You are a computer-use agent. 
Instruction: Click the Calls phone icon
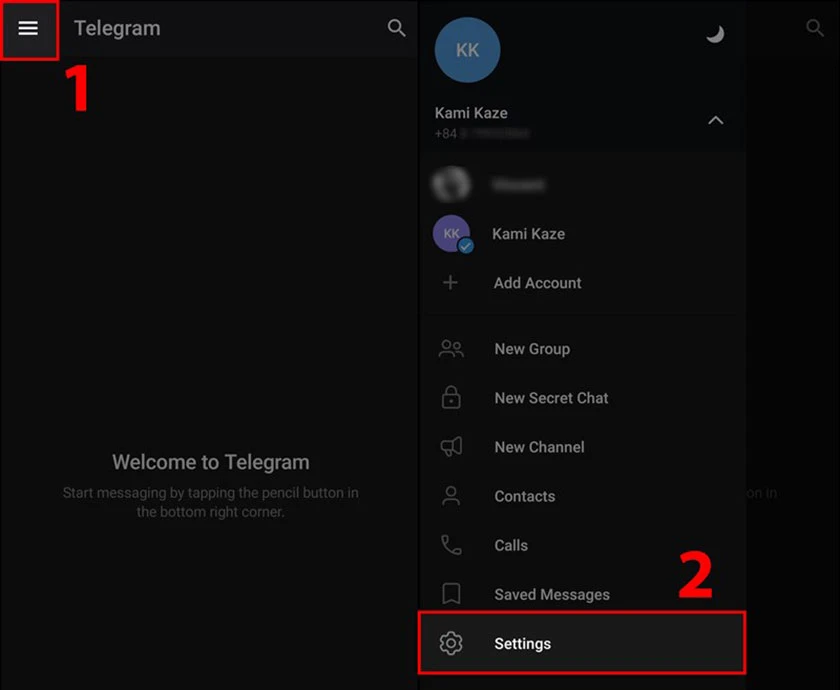pos(451,545)
